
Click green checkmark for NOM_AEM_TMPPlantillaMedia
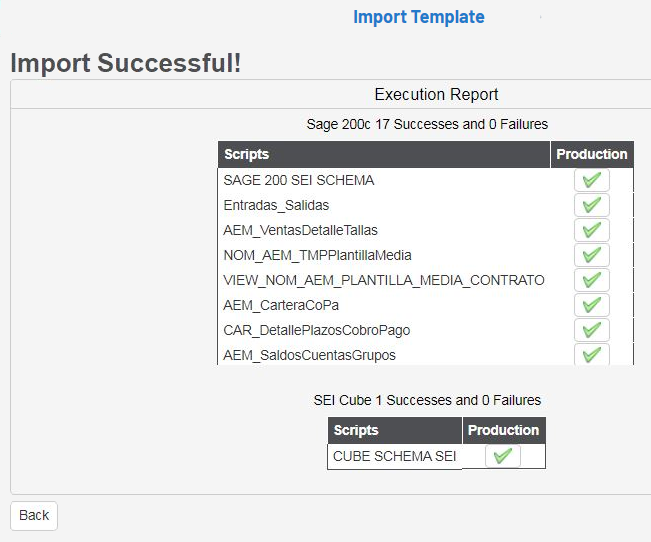pos(592,255)
